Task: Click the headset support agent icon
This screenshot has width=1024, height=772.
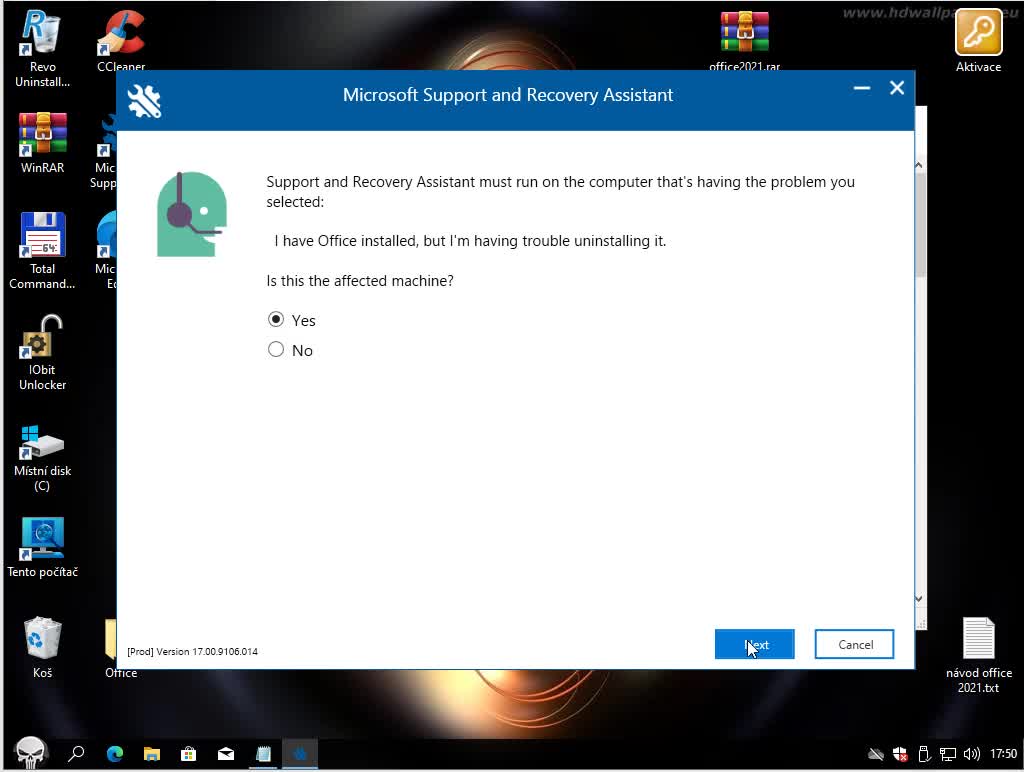Action: [191, 214]
